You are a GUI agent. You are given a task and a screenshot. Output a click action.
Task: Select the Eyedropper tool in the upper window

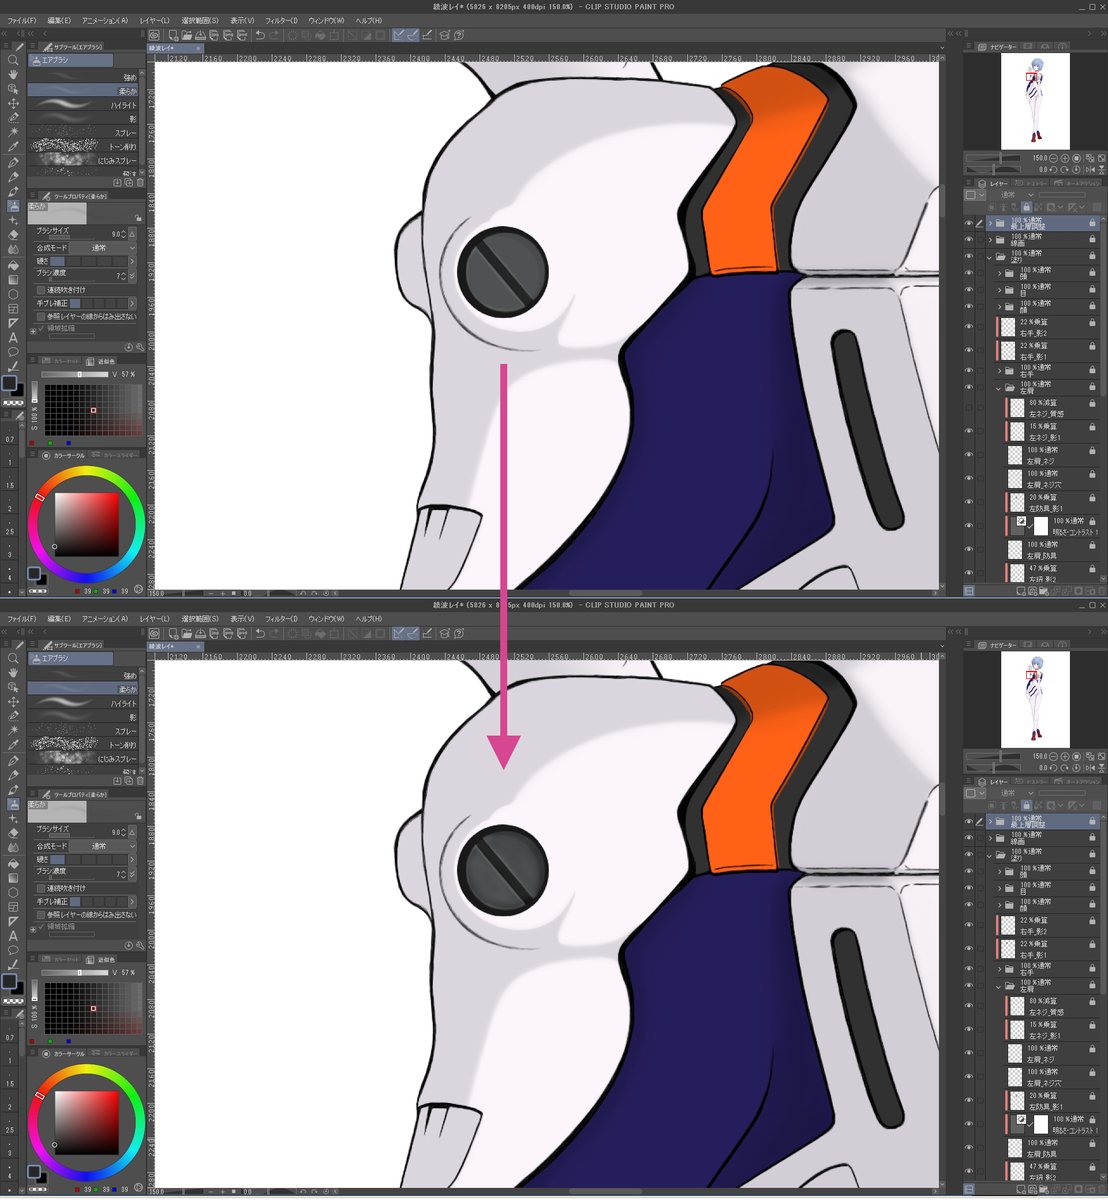point(13,146)
